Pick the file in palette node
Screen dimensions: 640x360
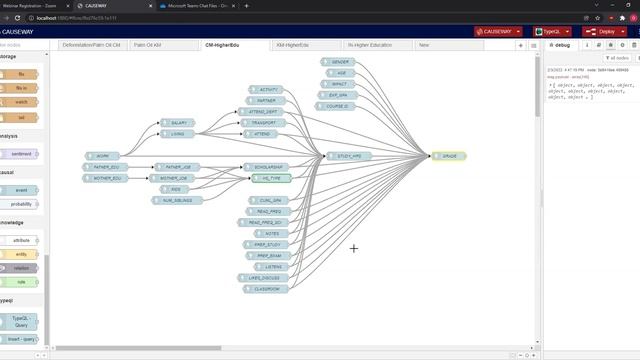[19, 88]
